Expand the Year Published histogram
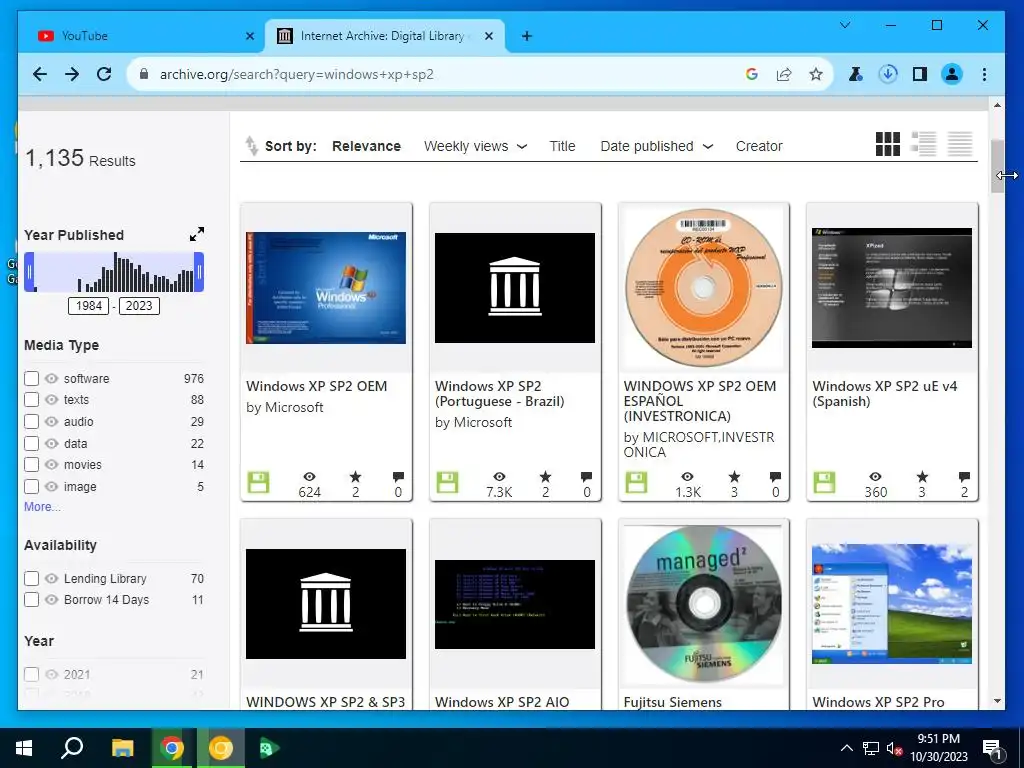1024x768 pixels. click(x=197, y=234)
